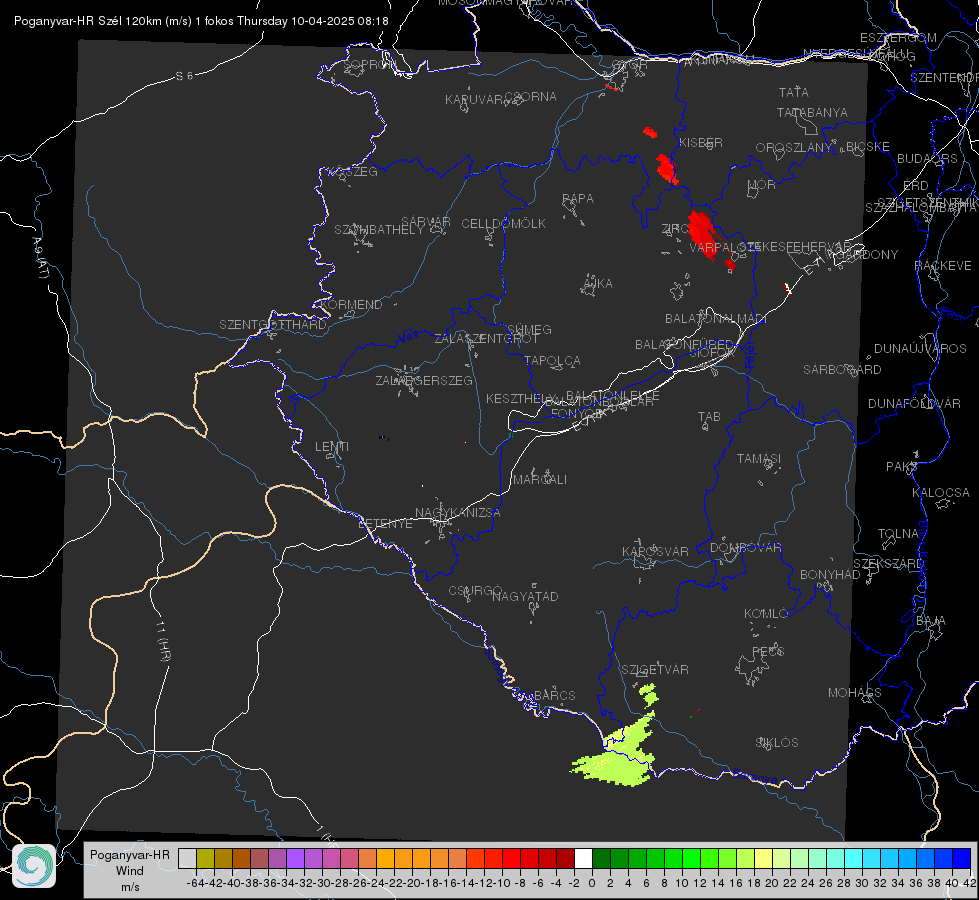Viewport: 979px width, 900px height.
Task: Click the CSORNA city label
Action: [x=531, y=96]
